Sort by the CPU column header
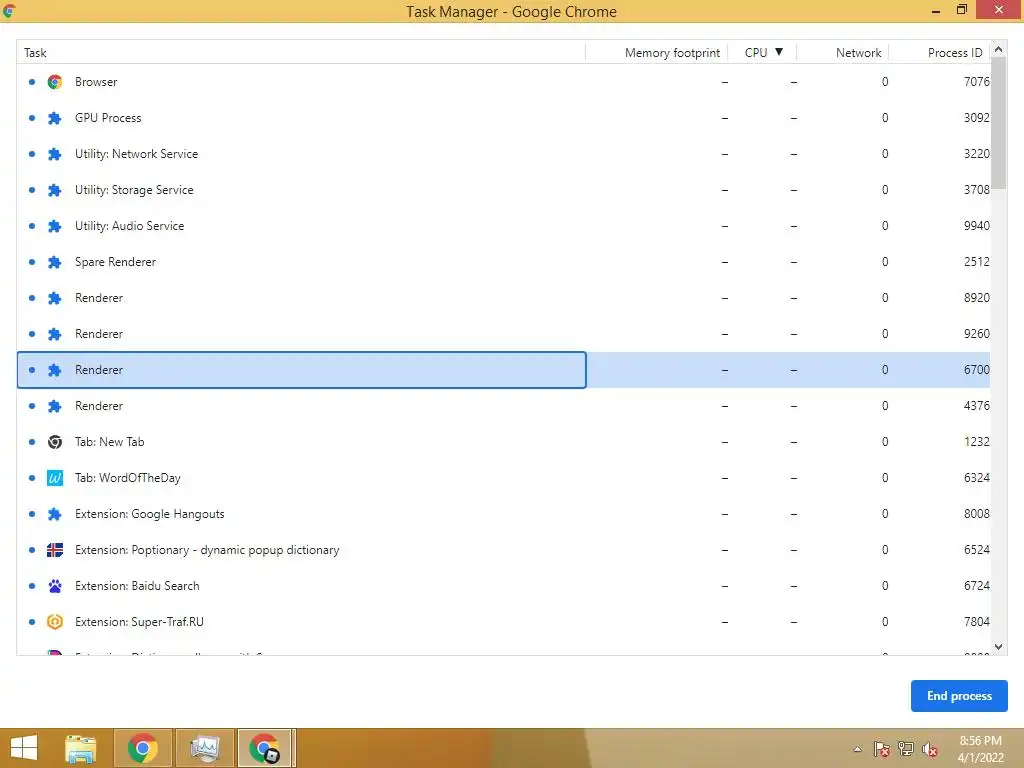Screen dimensions: 1024x768 coord(762,52)
